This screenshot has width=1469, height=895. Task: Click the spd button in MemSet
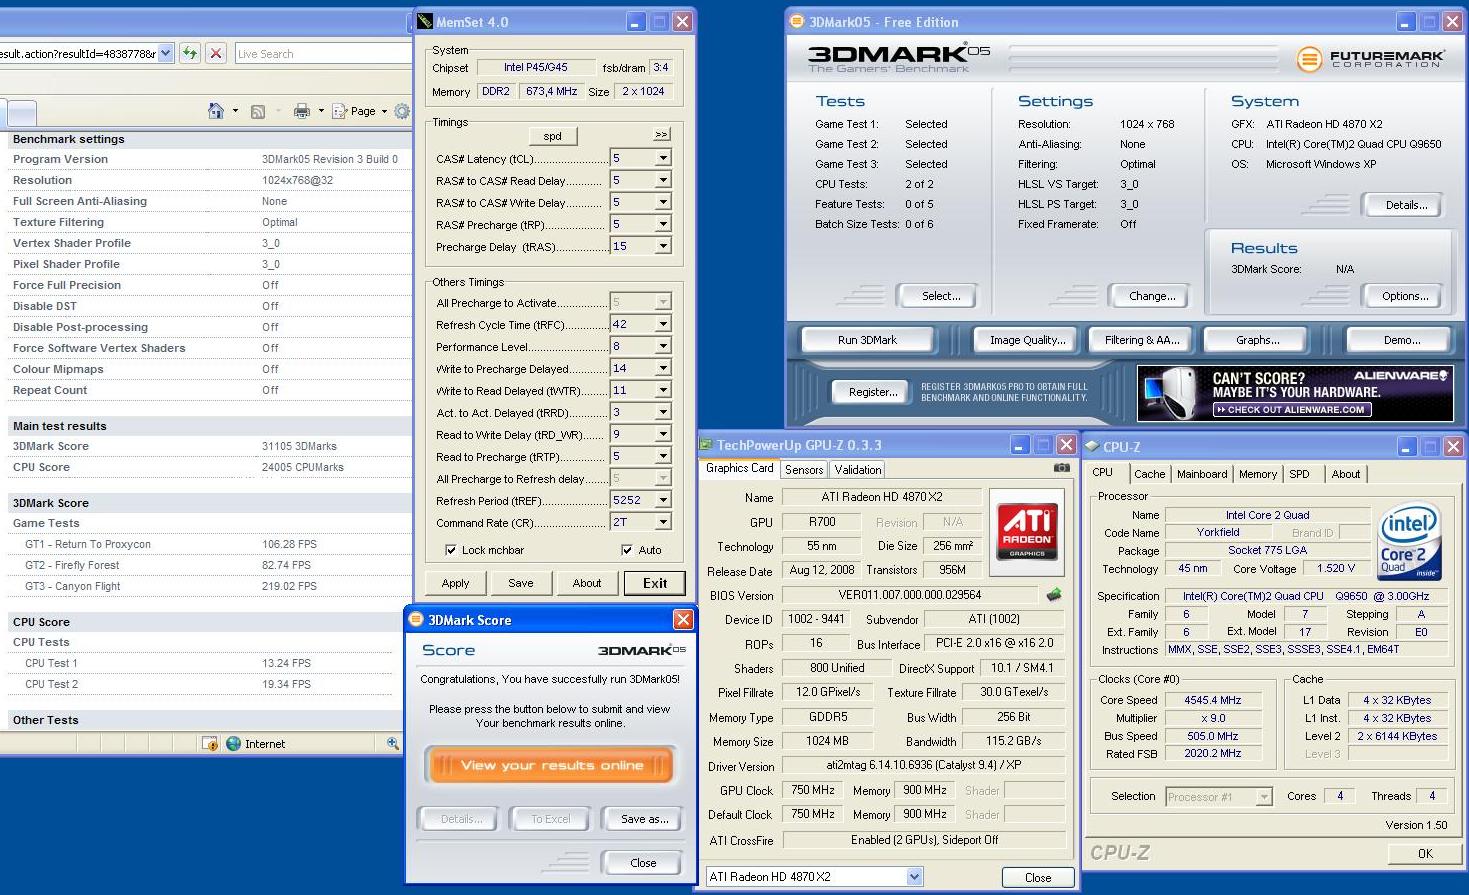coord(553,136)
